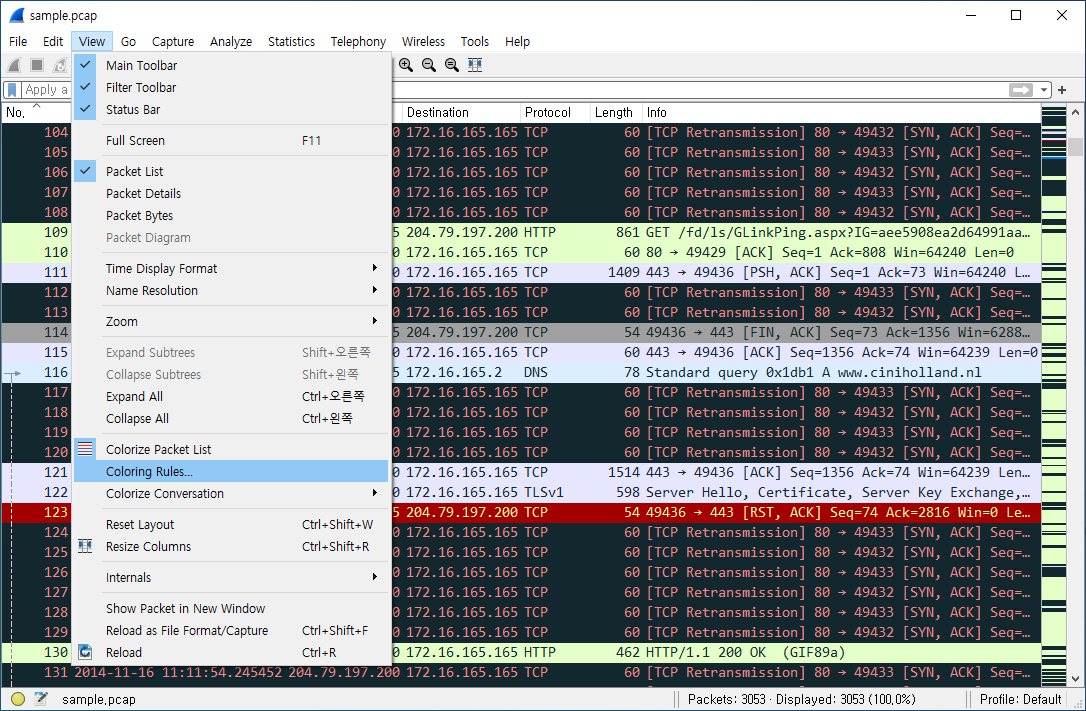
Task: Click the Wireshark fin icon in title bar
Action: [x=15, y=15]
